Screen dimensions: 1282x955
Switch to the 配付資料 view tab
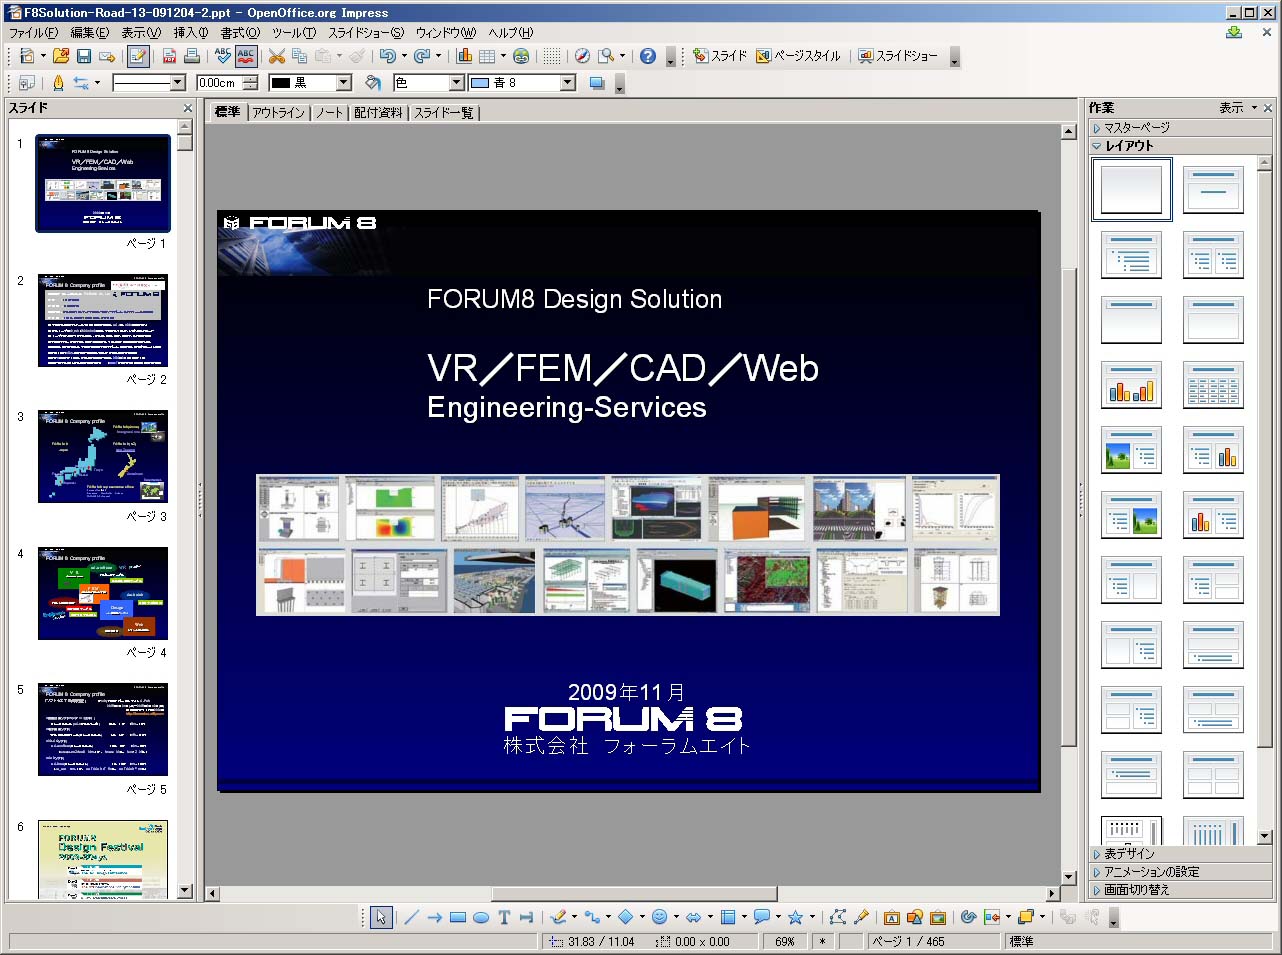pyautogui.click(x=378, y=112)
